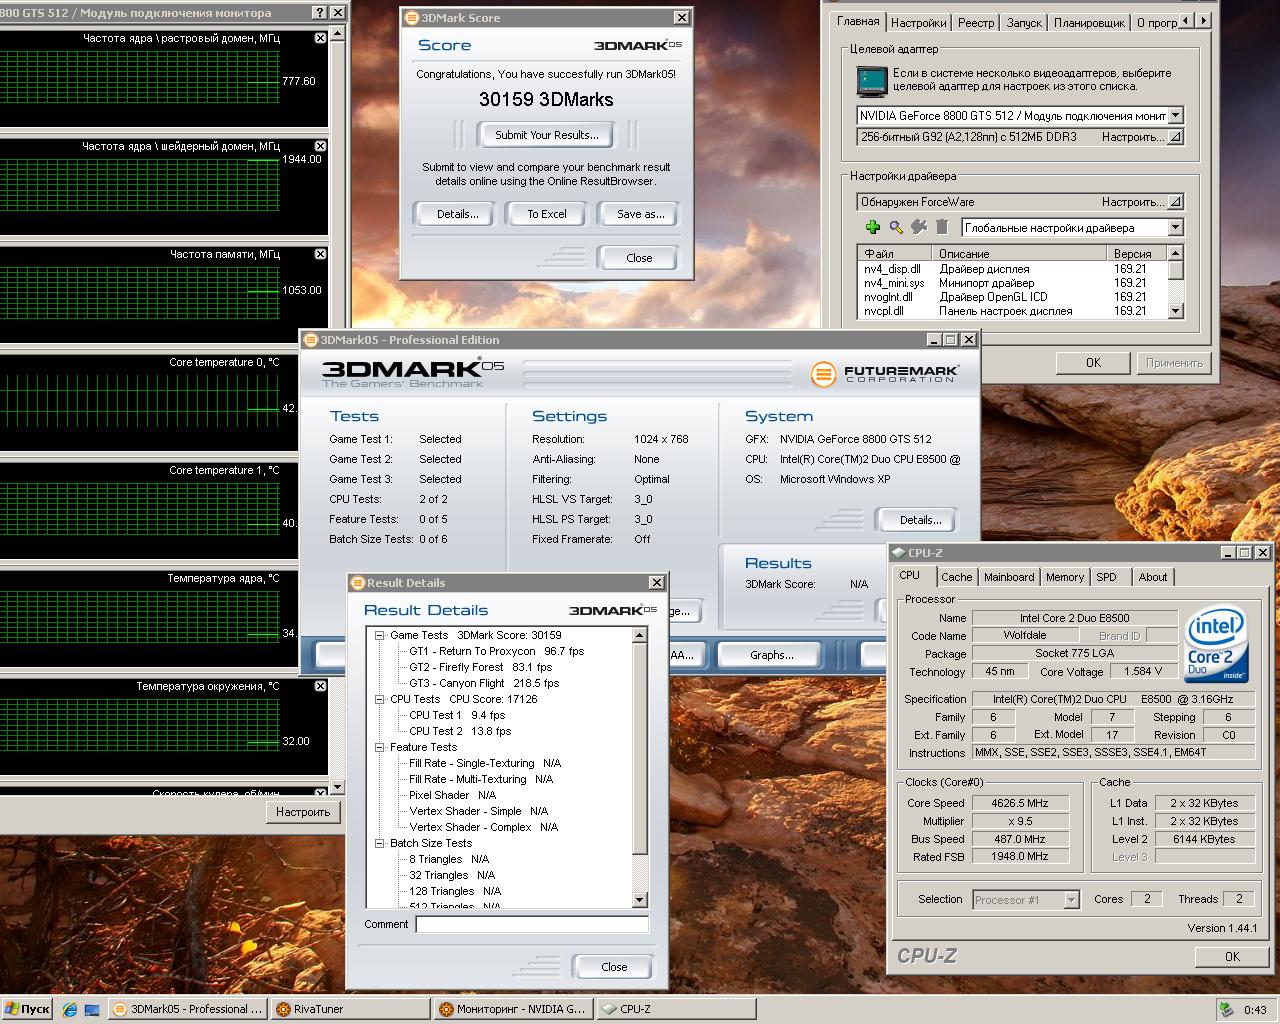Screen dimensions: 1280x1024
Task: Open the SPD tab in CPU-Z
Action: [x=1106, y=577]
